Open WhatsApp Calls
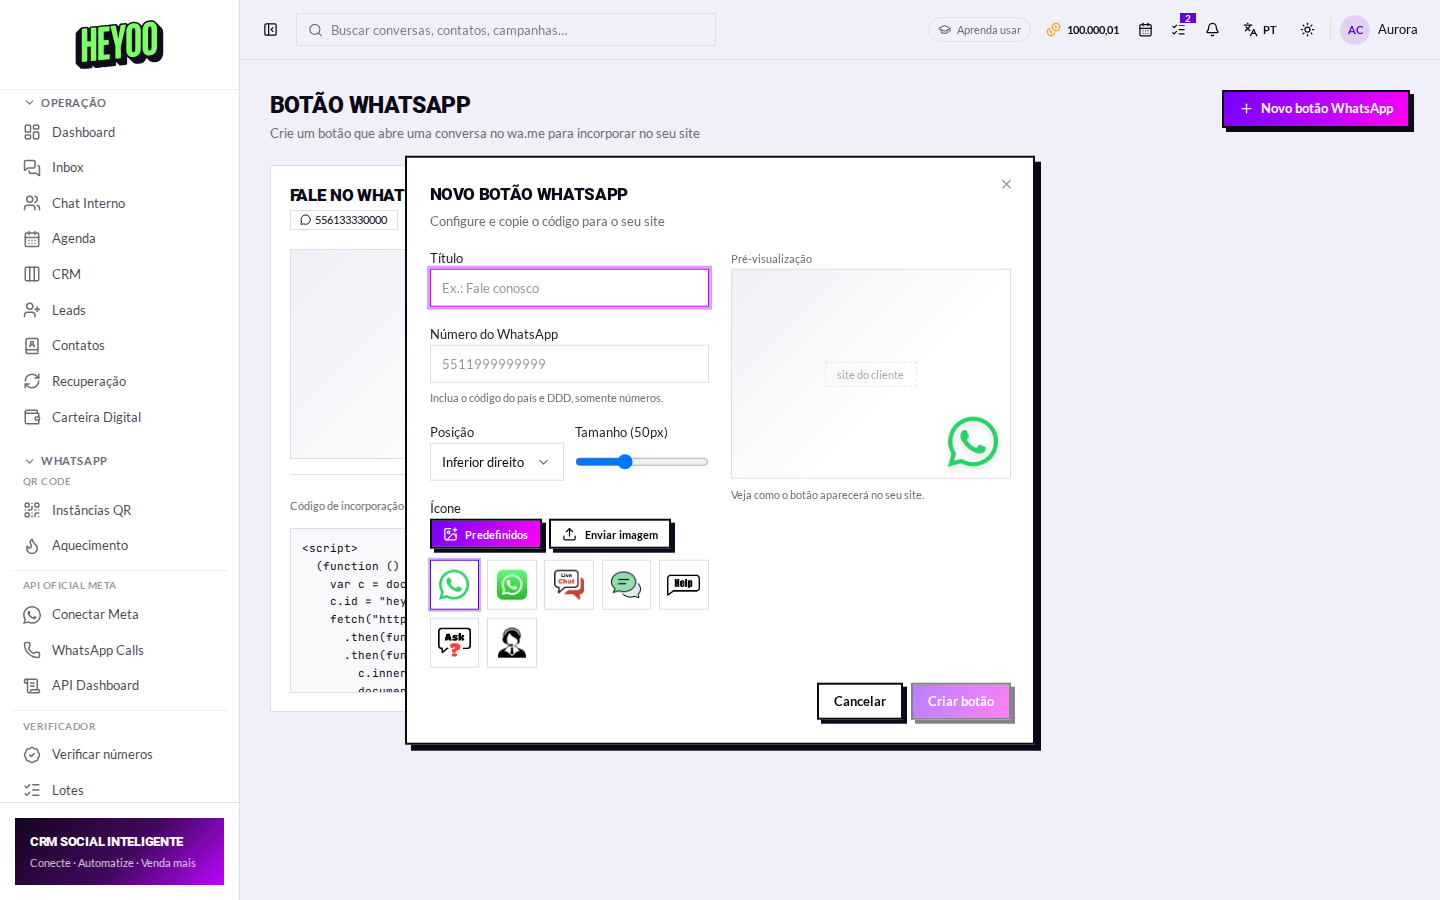Screen dimensions: 1440x900 (x=120, y=650)
